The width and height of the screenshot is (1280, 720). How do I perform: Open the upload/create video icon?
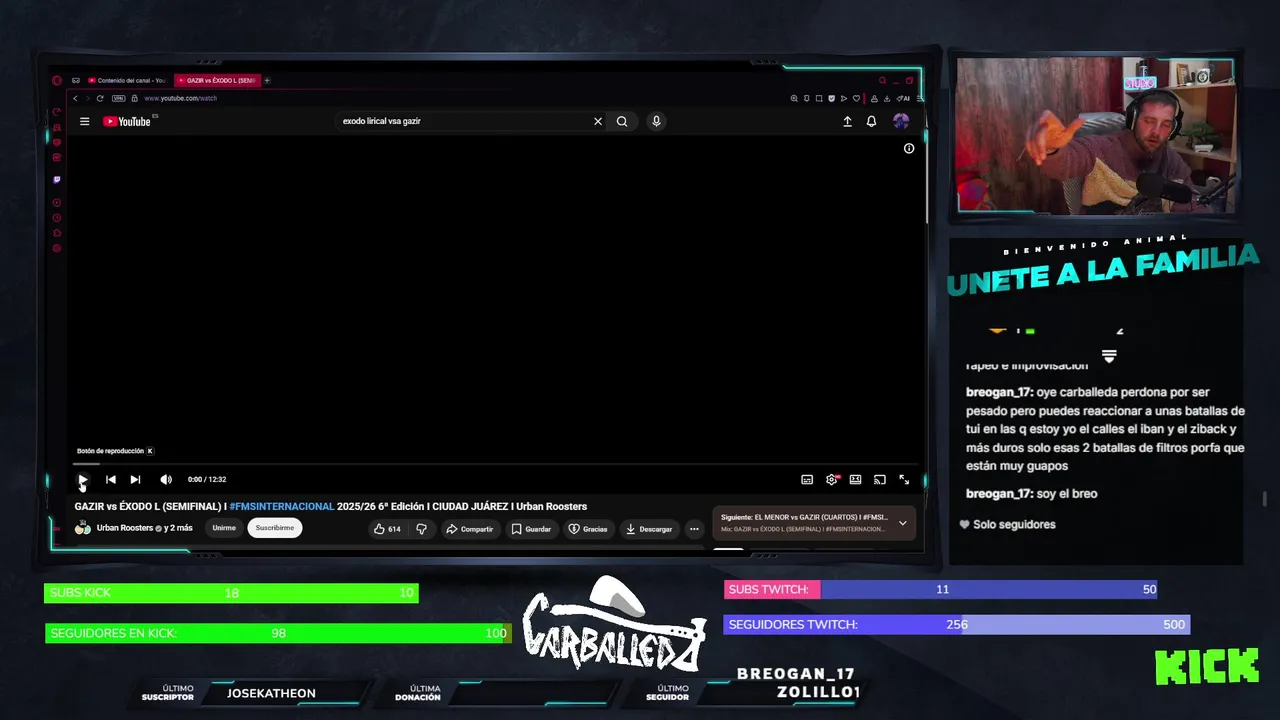click(x=847, y=121)
